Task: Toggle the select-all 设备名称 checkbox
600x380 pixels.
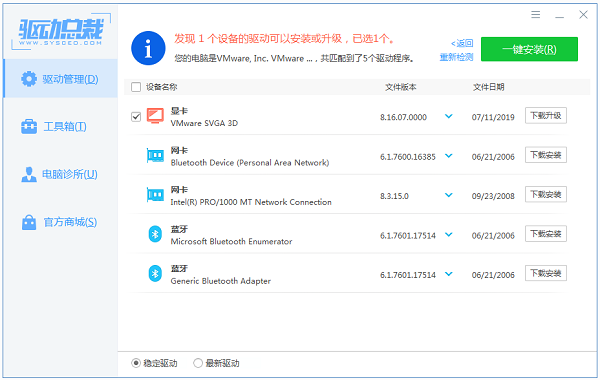Action: click(x=136, y=87)
